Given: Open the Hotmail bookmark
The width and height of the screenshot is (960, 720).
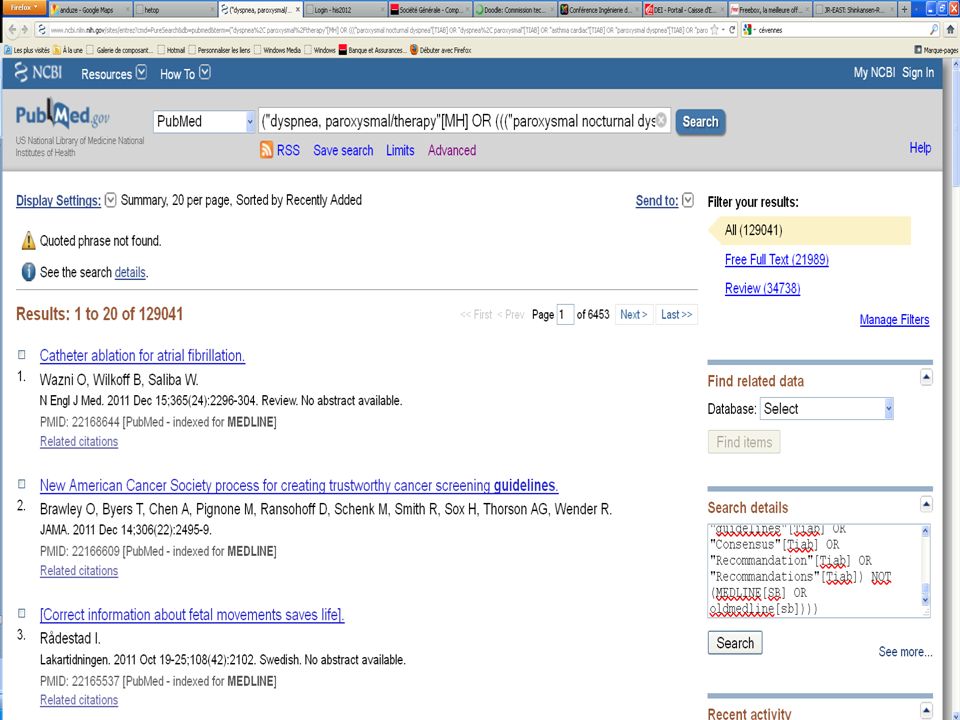Looking at the screenshot, I should [x=171, y=50].
